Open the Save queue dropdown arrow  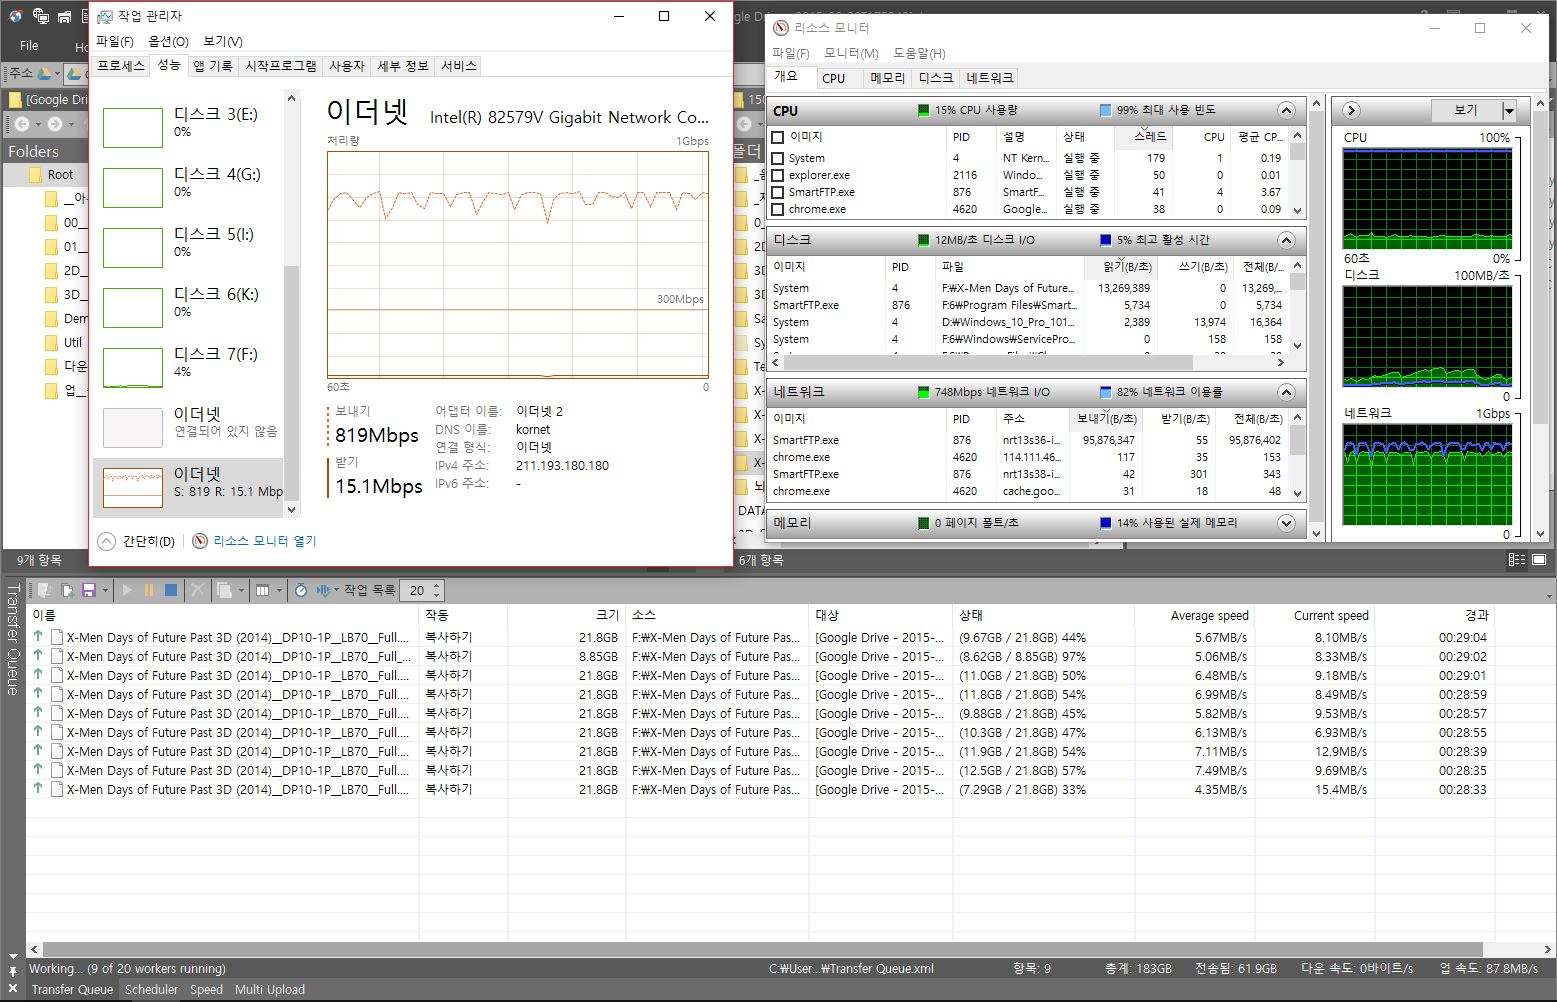click(105, 590)
